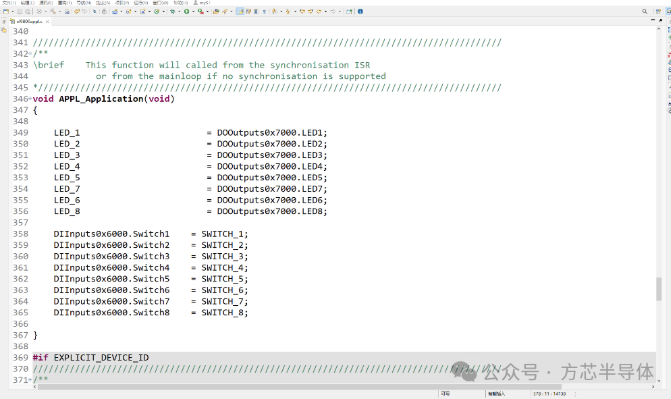This screenshot has height=399, width=671.
Task: Click the Save All toolbar icon
Action: coord(27,12)
